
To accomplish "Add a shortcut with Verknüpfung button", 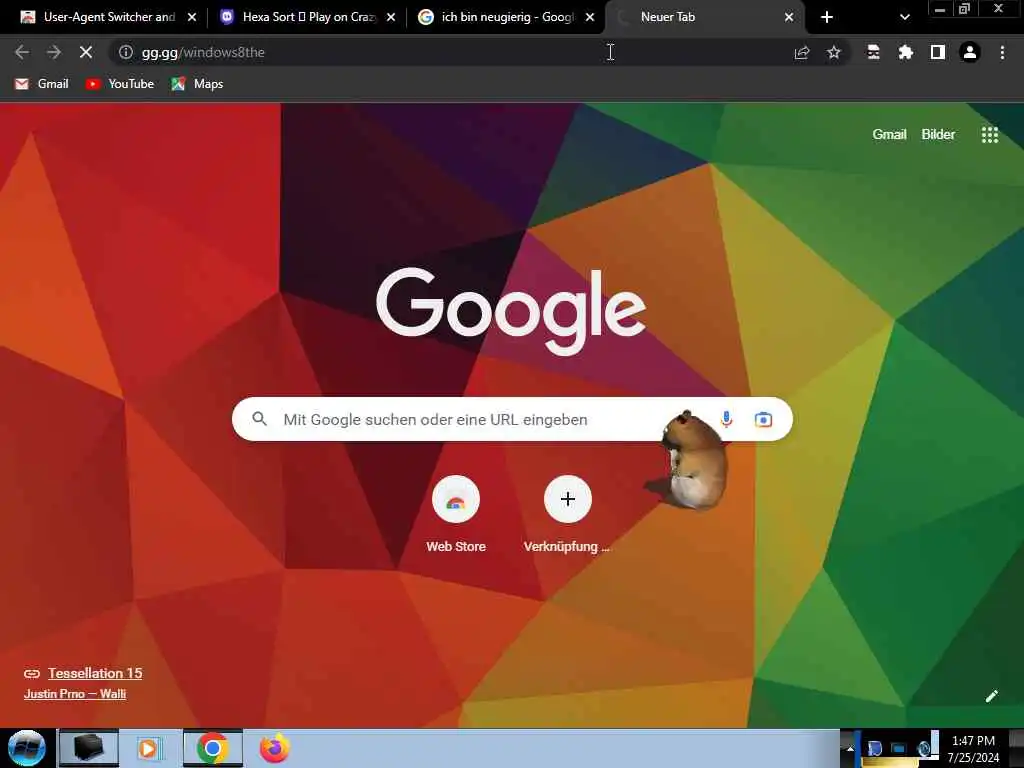I will [x=567, y=515].
